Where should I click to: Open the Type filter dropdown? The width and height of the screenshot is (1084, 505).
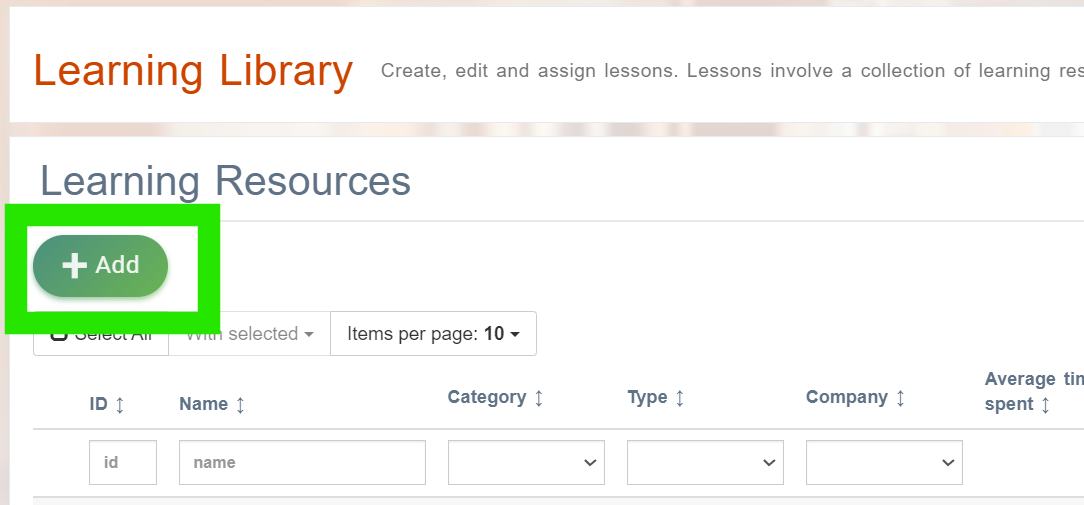[705, 462]
